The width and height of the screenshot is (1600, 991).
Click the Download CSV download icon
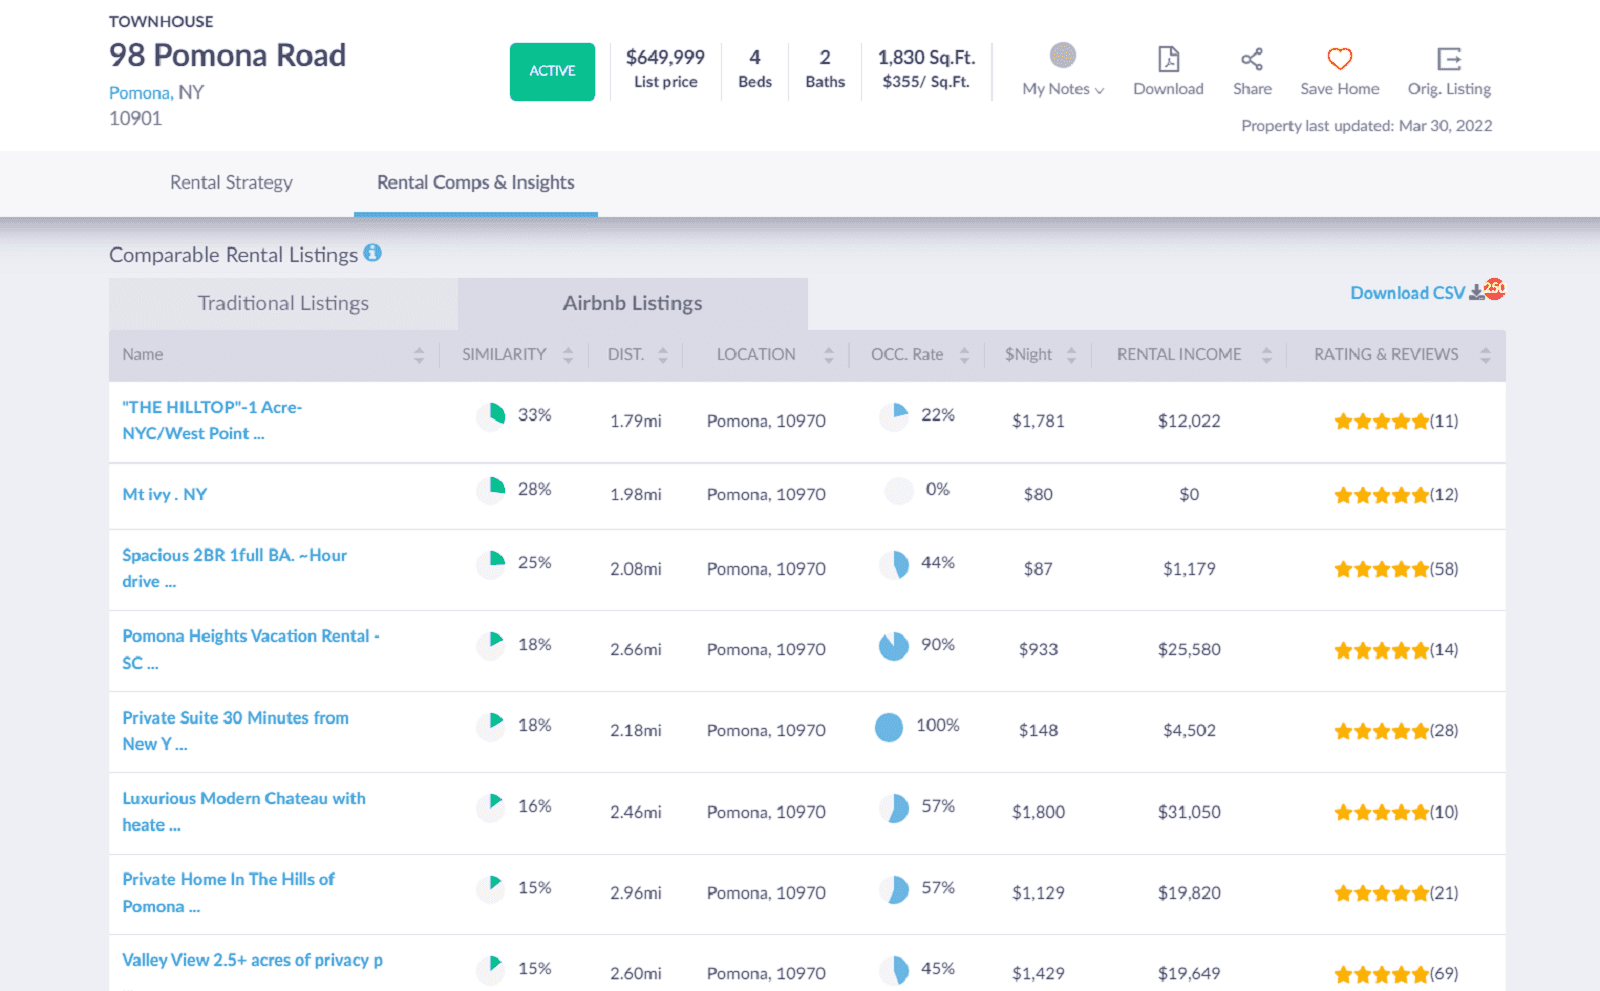click(1477, 292)
